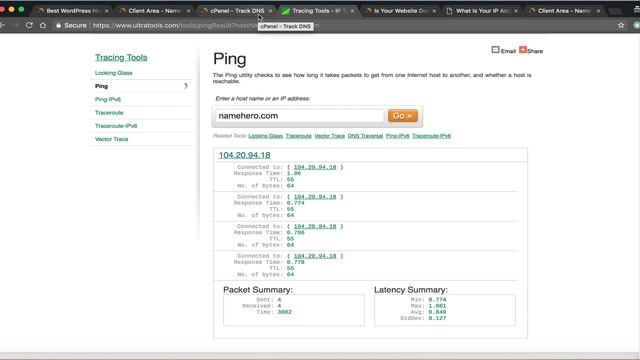Screen dimensions: 640x360
Task: Click the Share label text
Action: (x=535, y=51)
